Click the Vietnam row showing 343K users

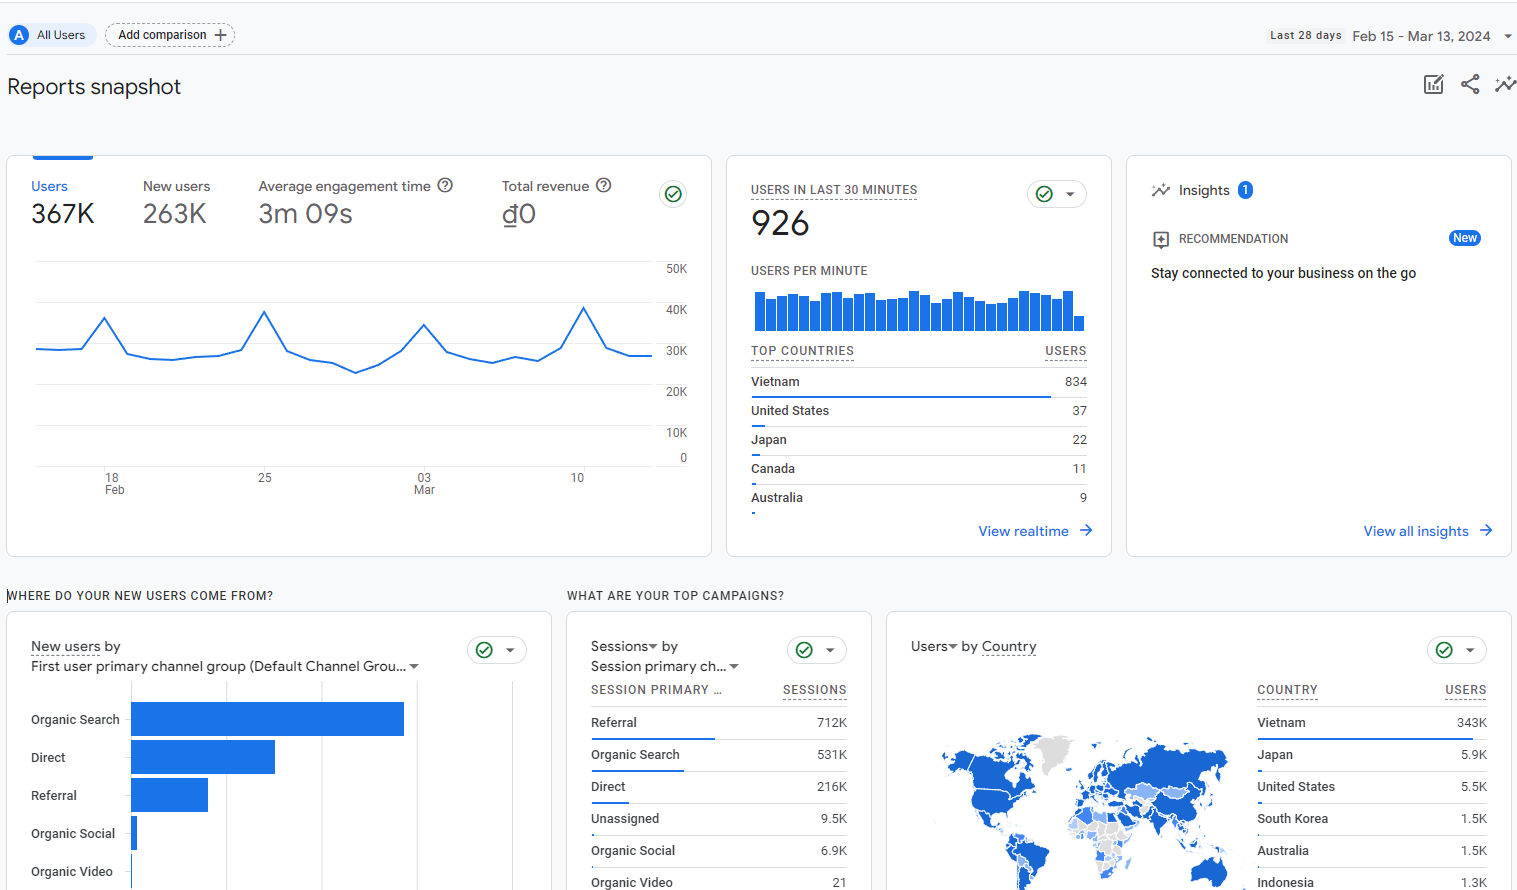1372,723
